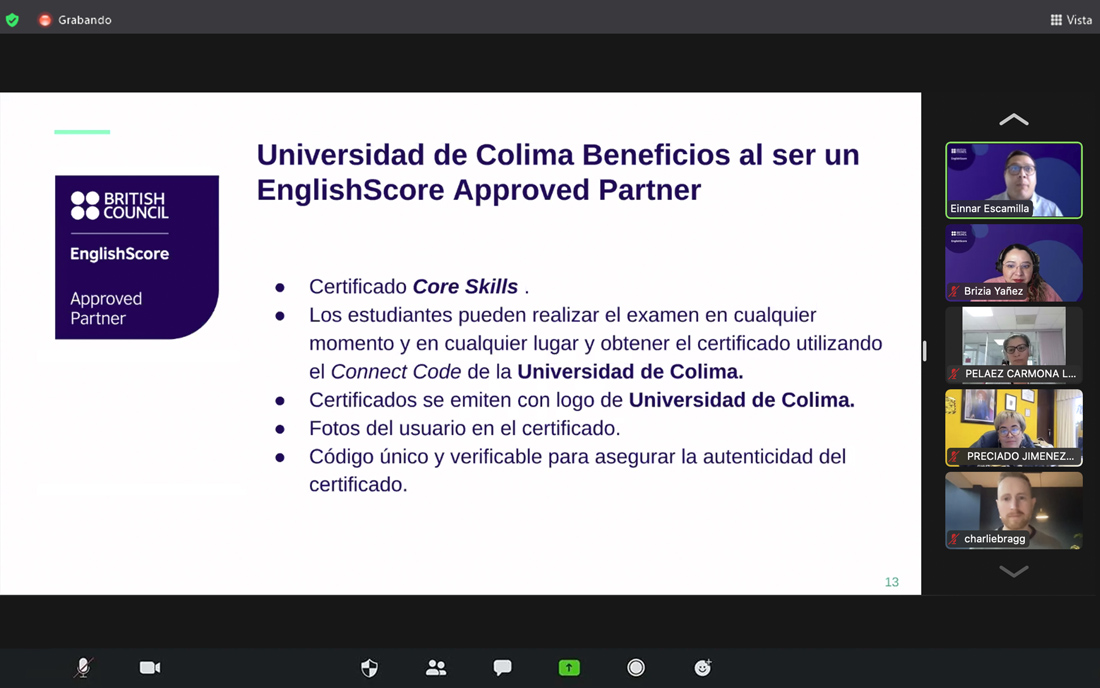Screen dimensions: 1100x688
Task: Click the British Council logo on the slide
Action: coord(120,205)
